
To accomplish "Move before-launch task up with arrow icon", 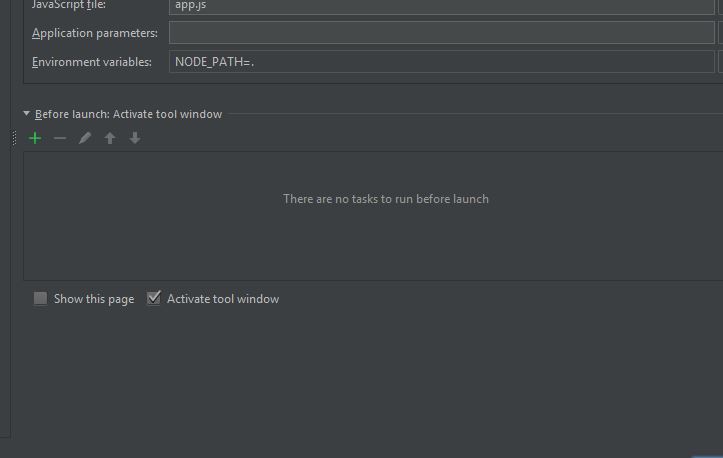I will [110, 138].
